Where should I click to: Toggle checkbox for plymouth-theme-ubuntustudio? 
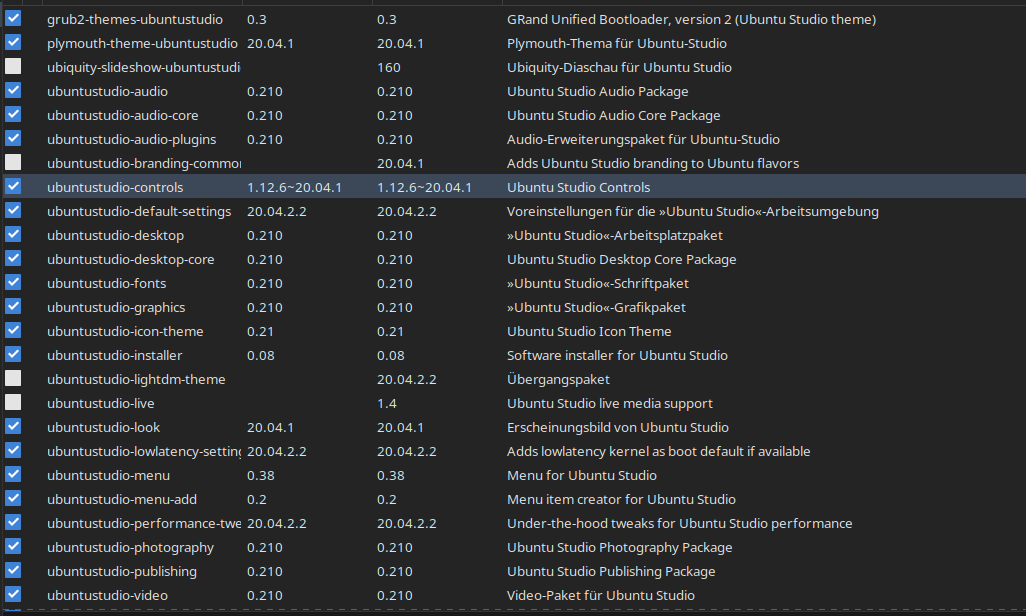(x=13, y=43)
